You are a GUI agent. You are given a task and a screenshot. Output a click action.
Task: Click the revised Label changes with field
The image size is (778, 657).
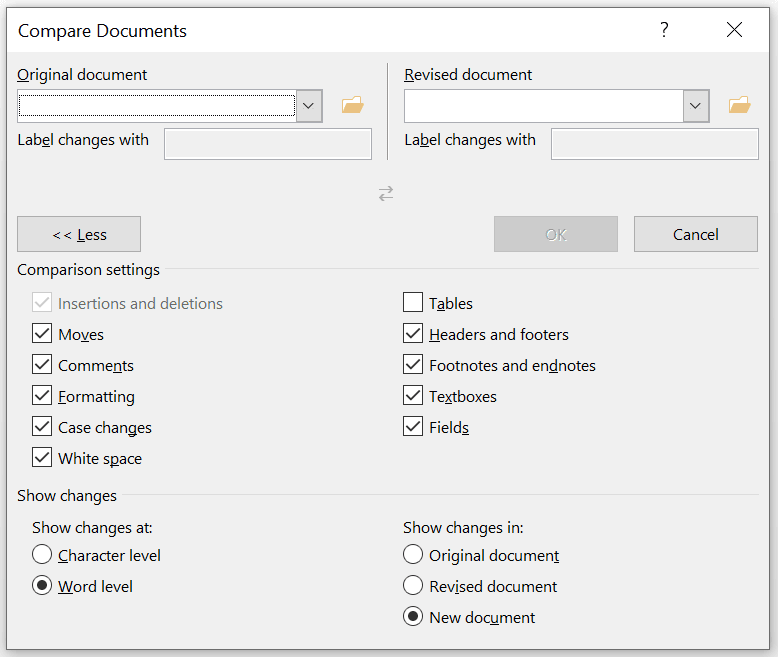point(654,144)
